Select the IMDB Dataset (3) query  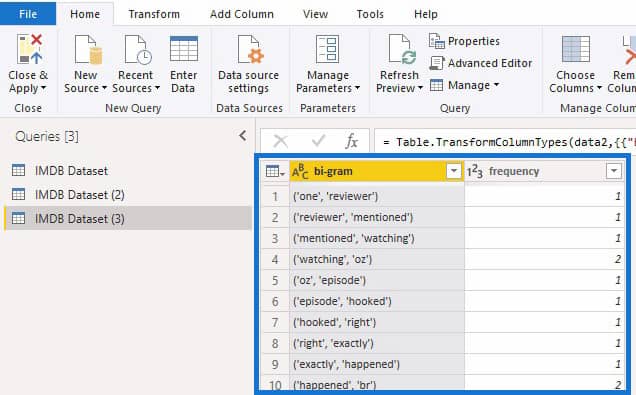128,218
